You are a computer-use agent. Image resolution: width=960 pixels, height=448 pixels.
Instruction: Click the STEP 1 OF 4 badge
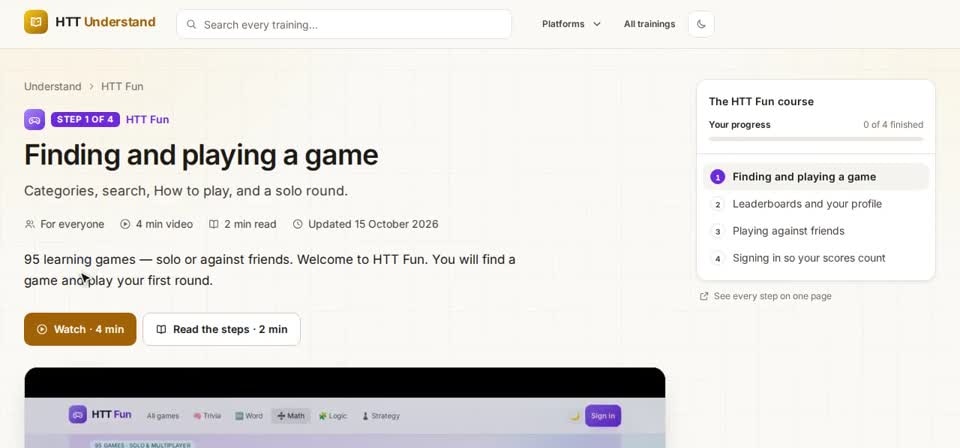[85, 119]
